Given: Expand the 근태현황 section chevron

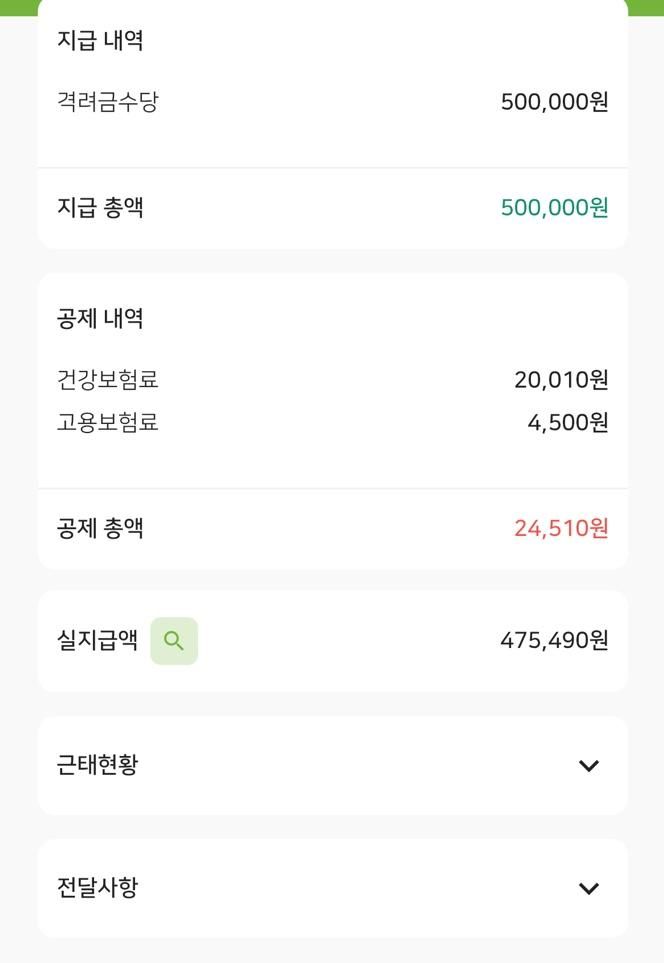Looking at the screenshot, I should pos(589,766).
